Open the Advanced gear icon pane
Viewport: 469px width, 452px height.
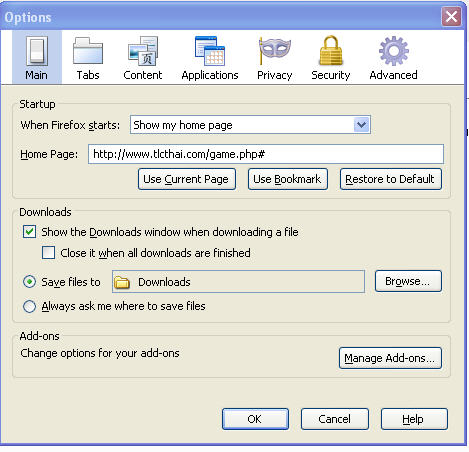(x=394, y=51)
